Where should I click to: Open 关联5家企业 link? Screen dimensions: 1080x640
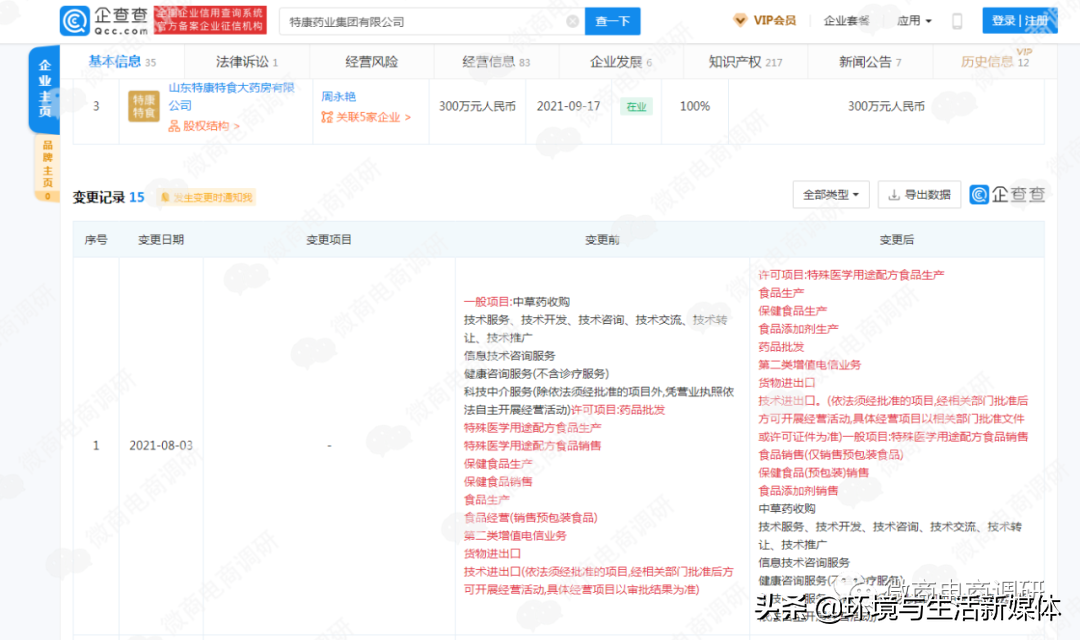click(x=366, y=117)
